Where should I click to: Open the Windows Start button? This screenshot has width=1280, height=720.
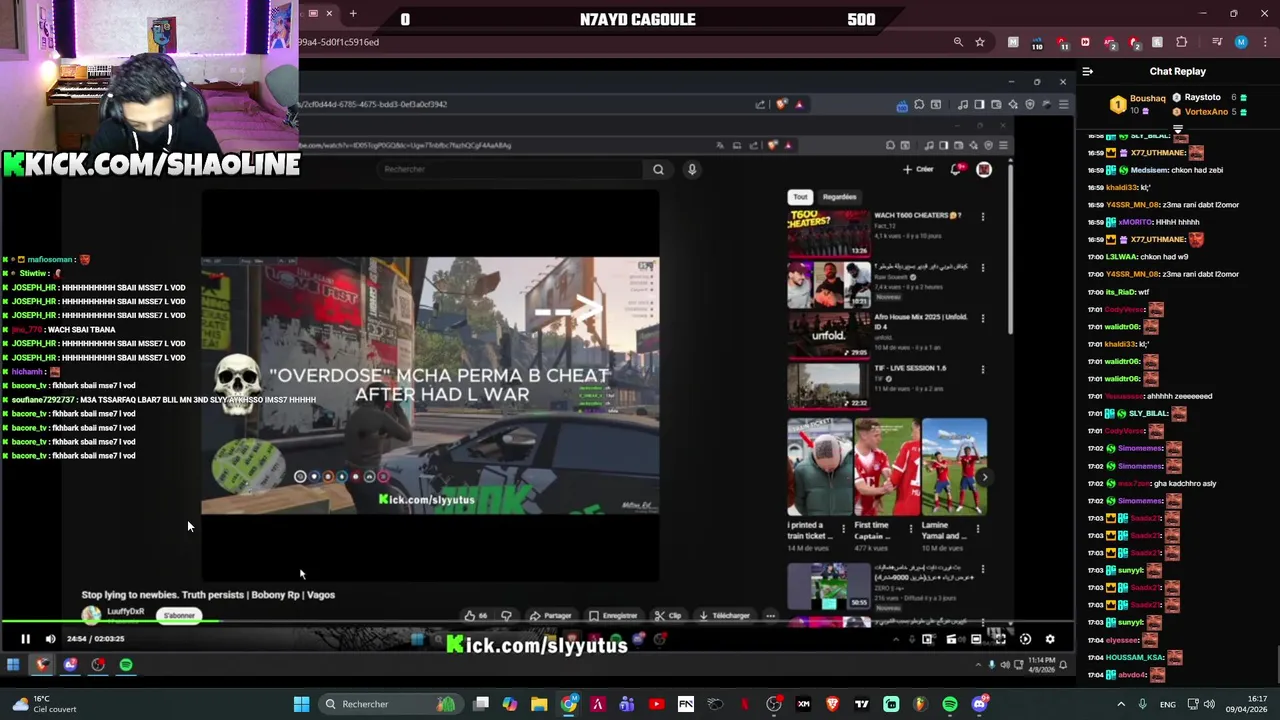pos(301,704)
